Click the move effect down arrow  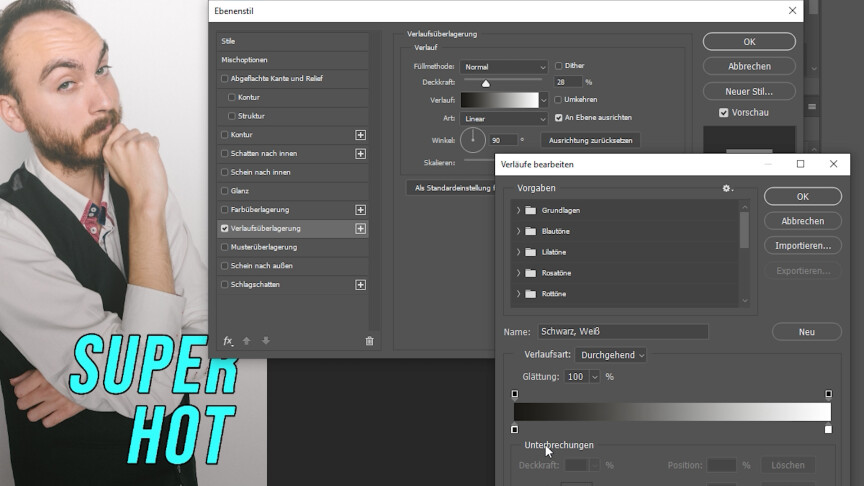point(266,341)
